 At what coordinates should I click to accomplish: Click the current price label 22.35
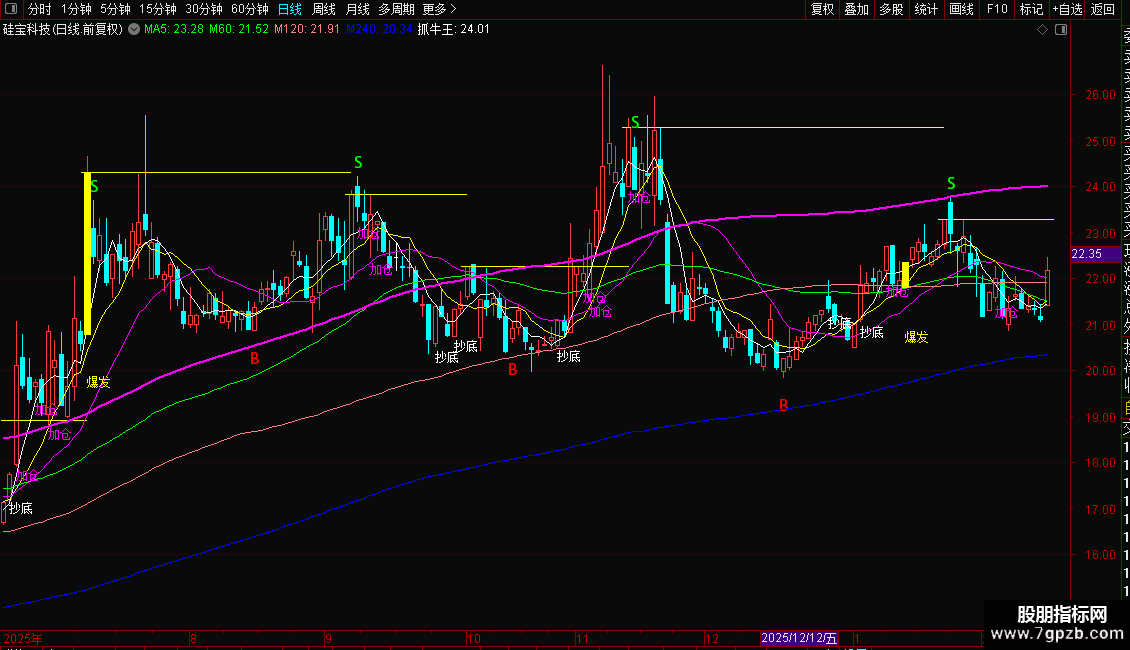coord(1087,254)
